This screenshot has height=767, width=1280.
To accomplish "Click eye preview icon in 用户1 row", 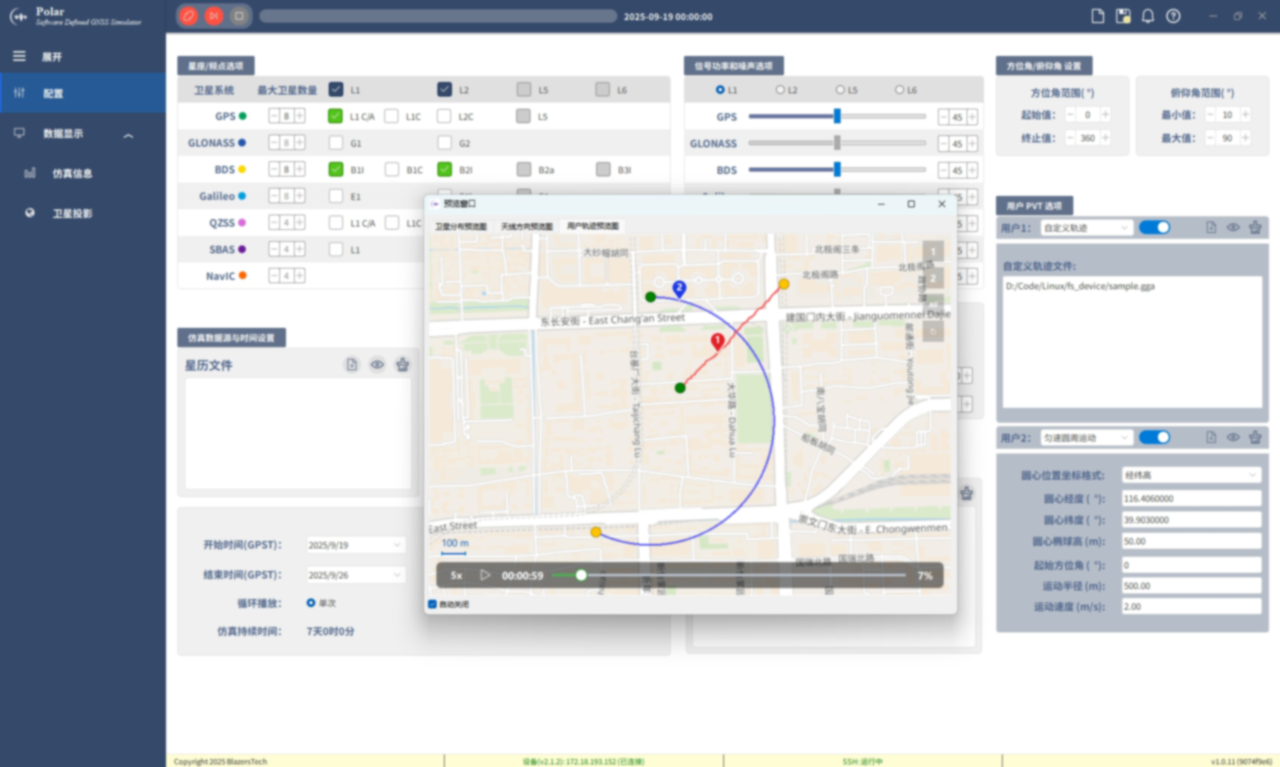I will pos(1233,227).
